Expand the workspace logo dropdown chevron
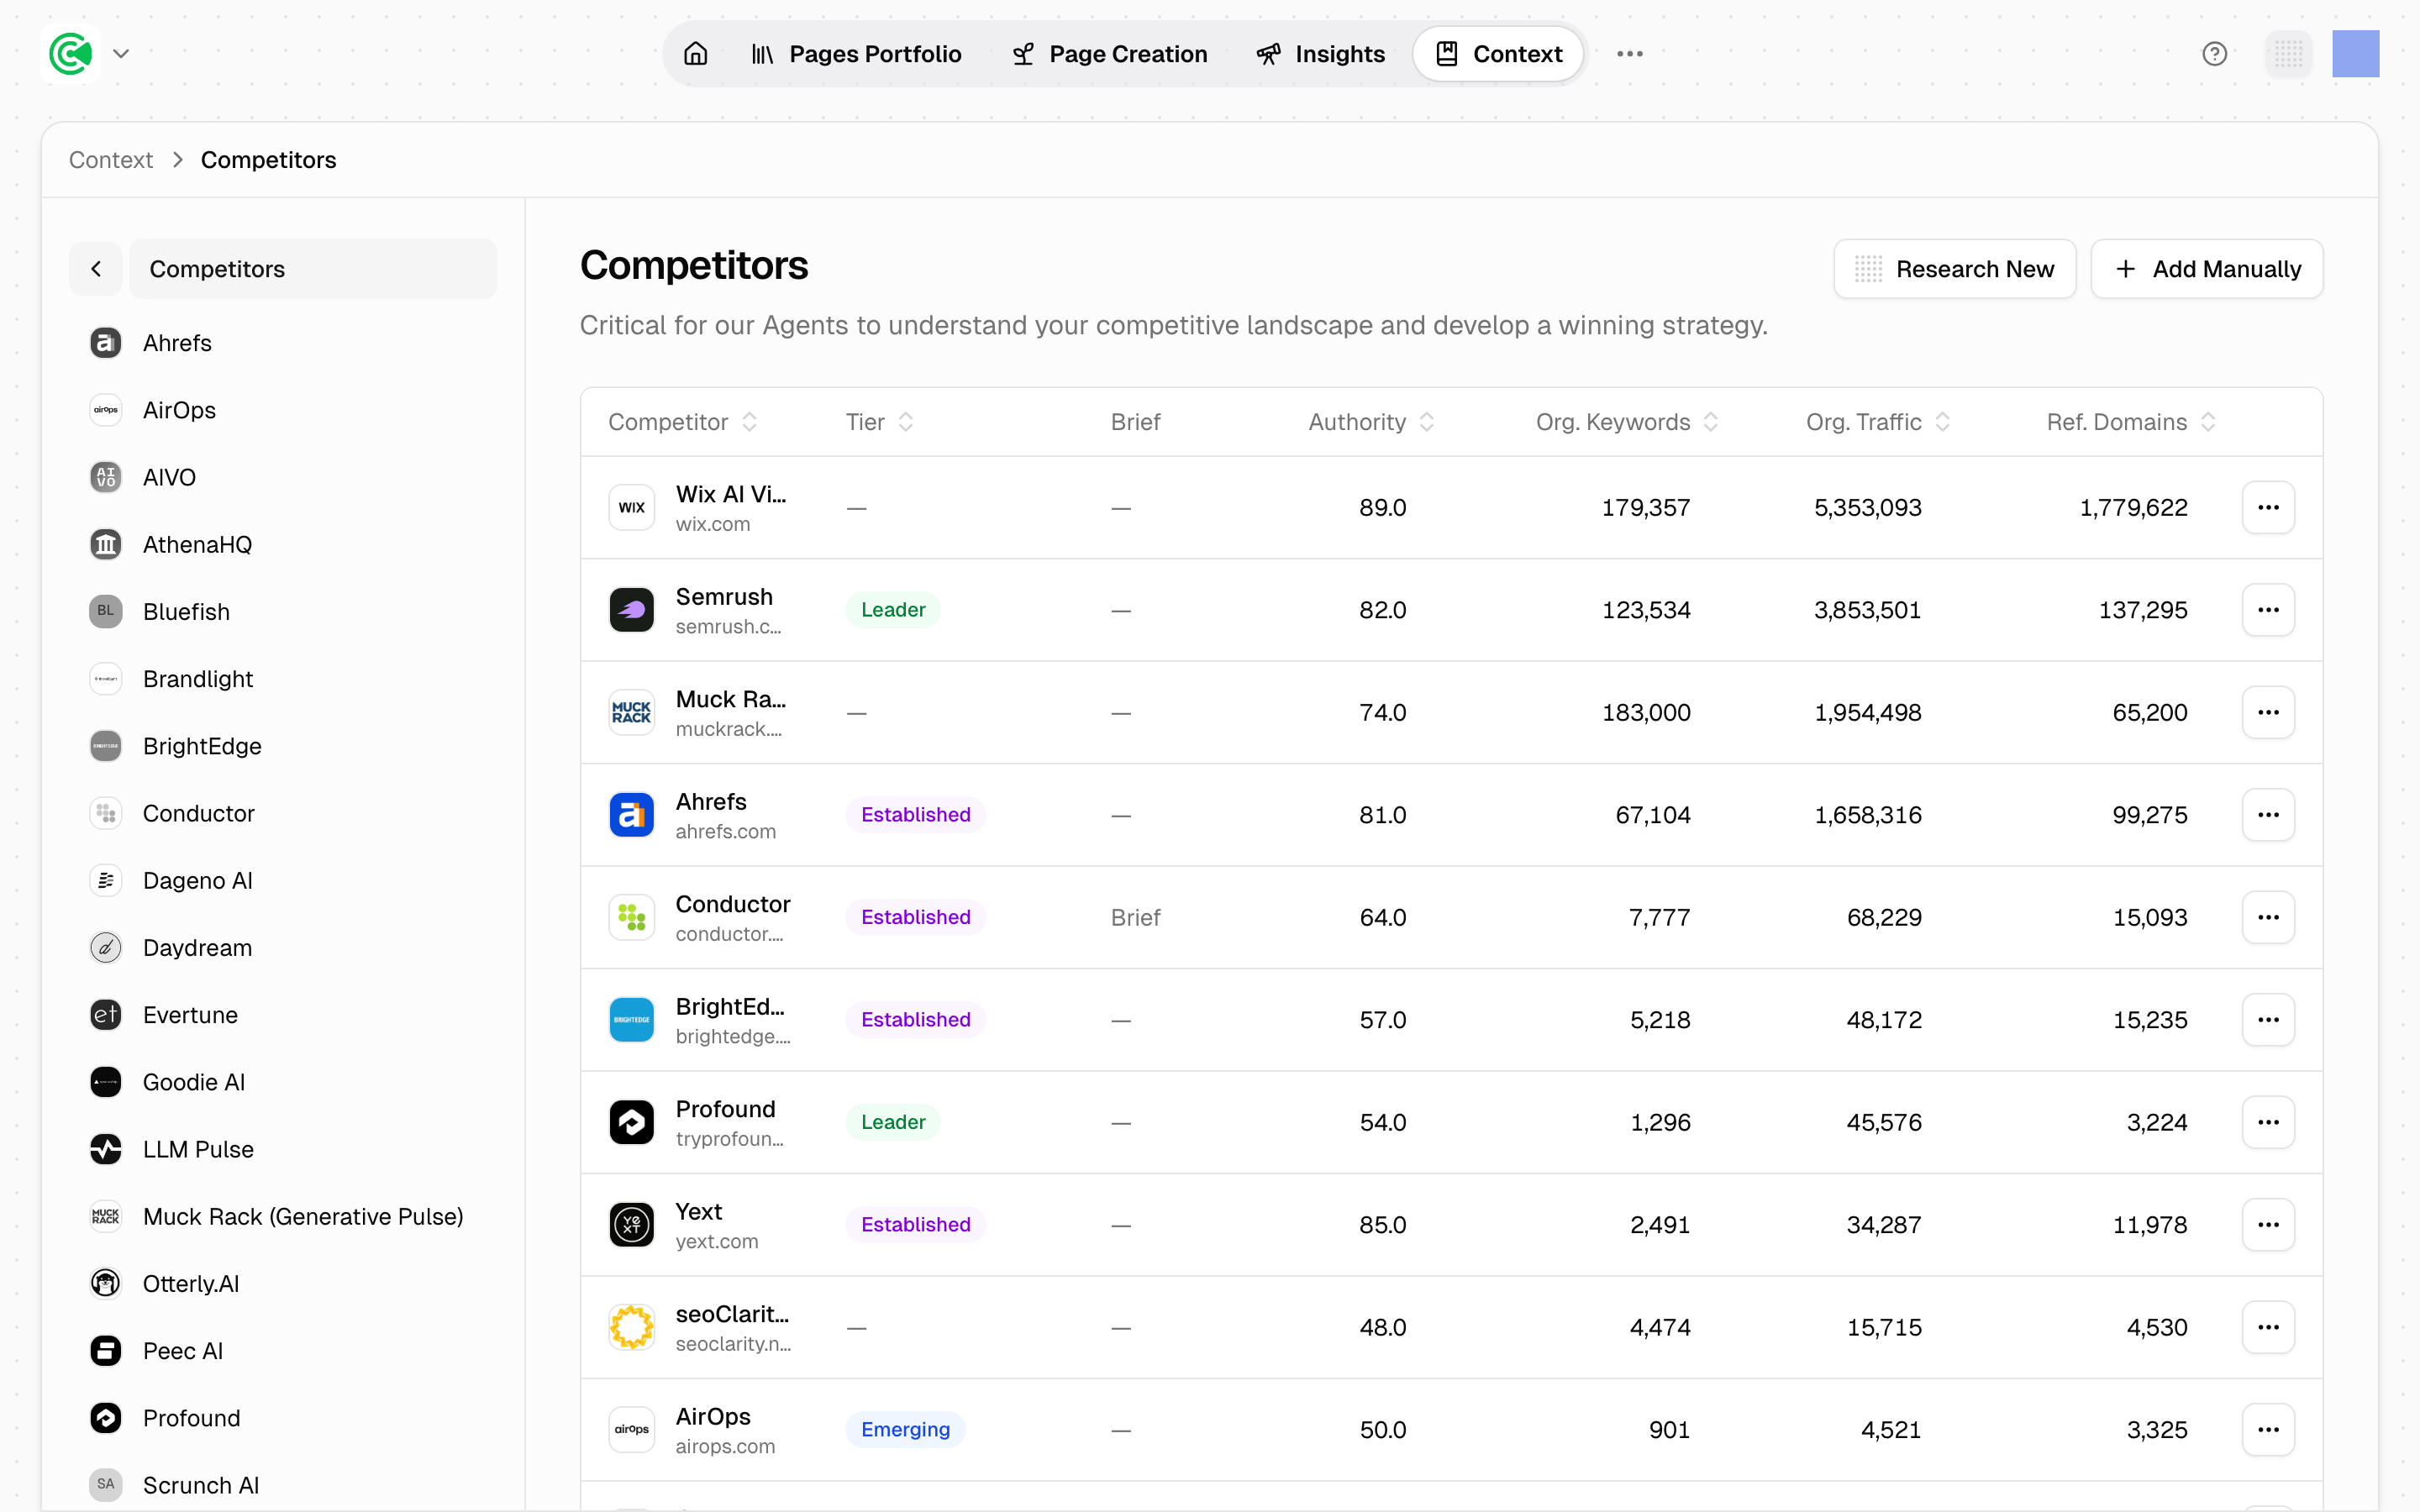The width and height of the screenshot is (2420, 1512). pos(121,54)
